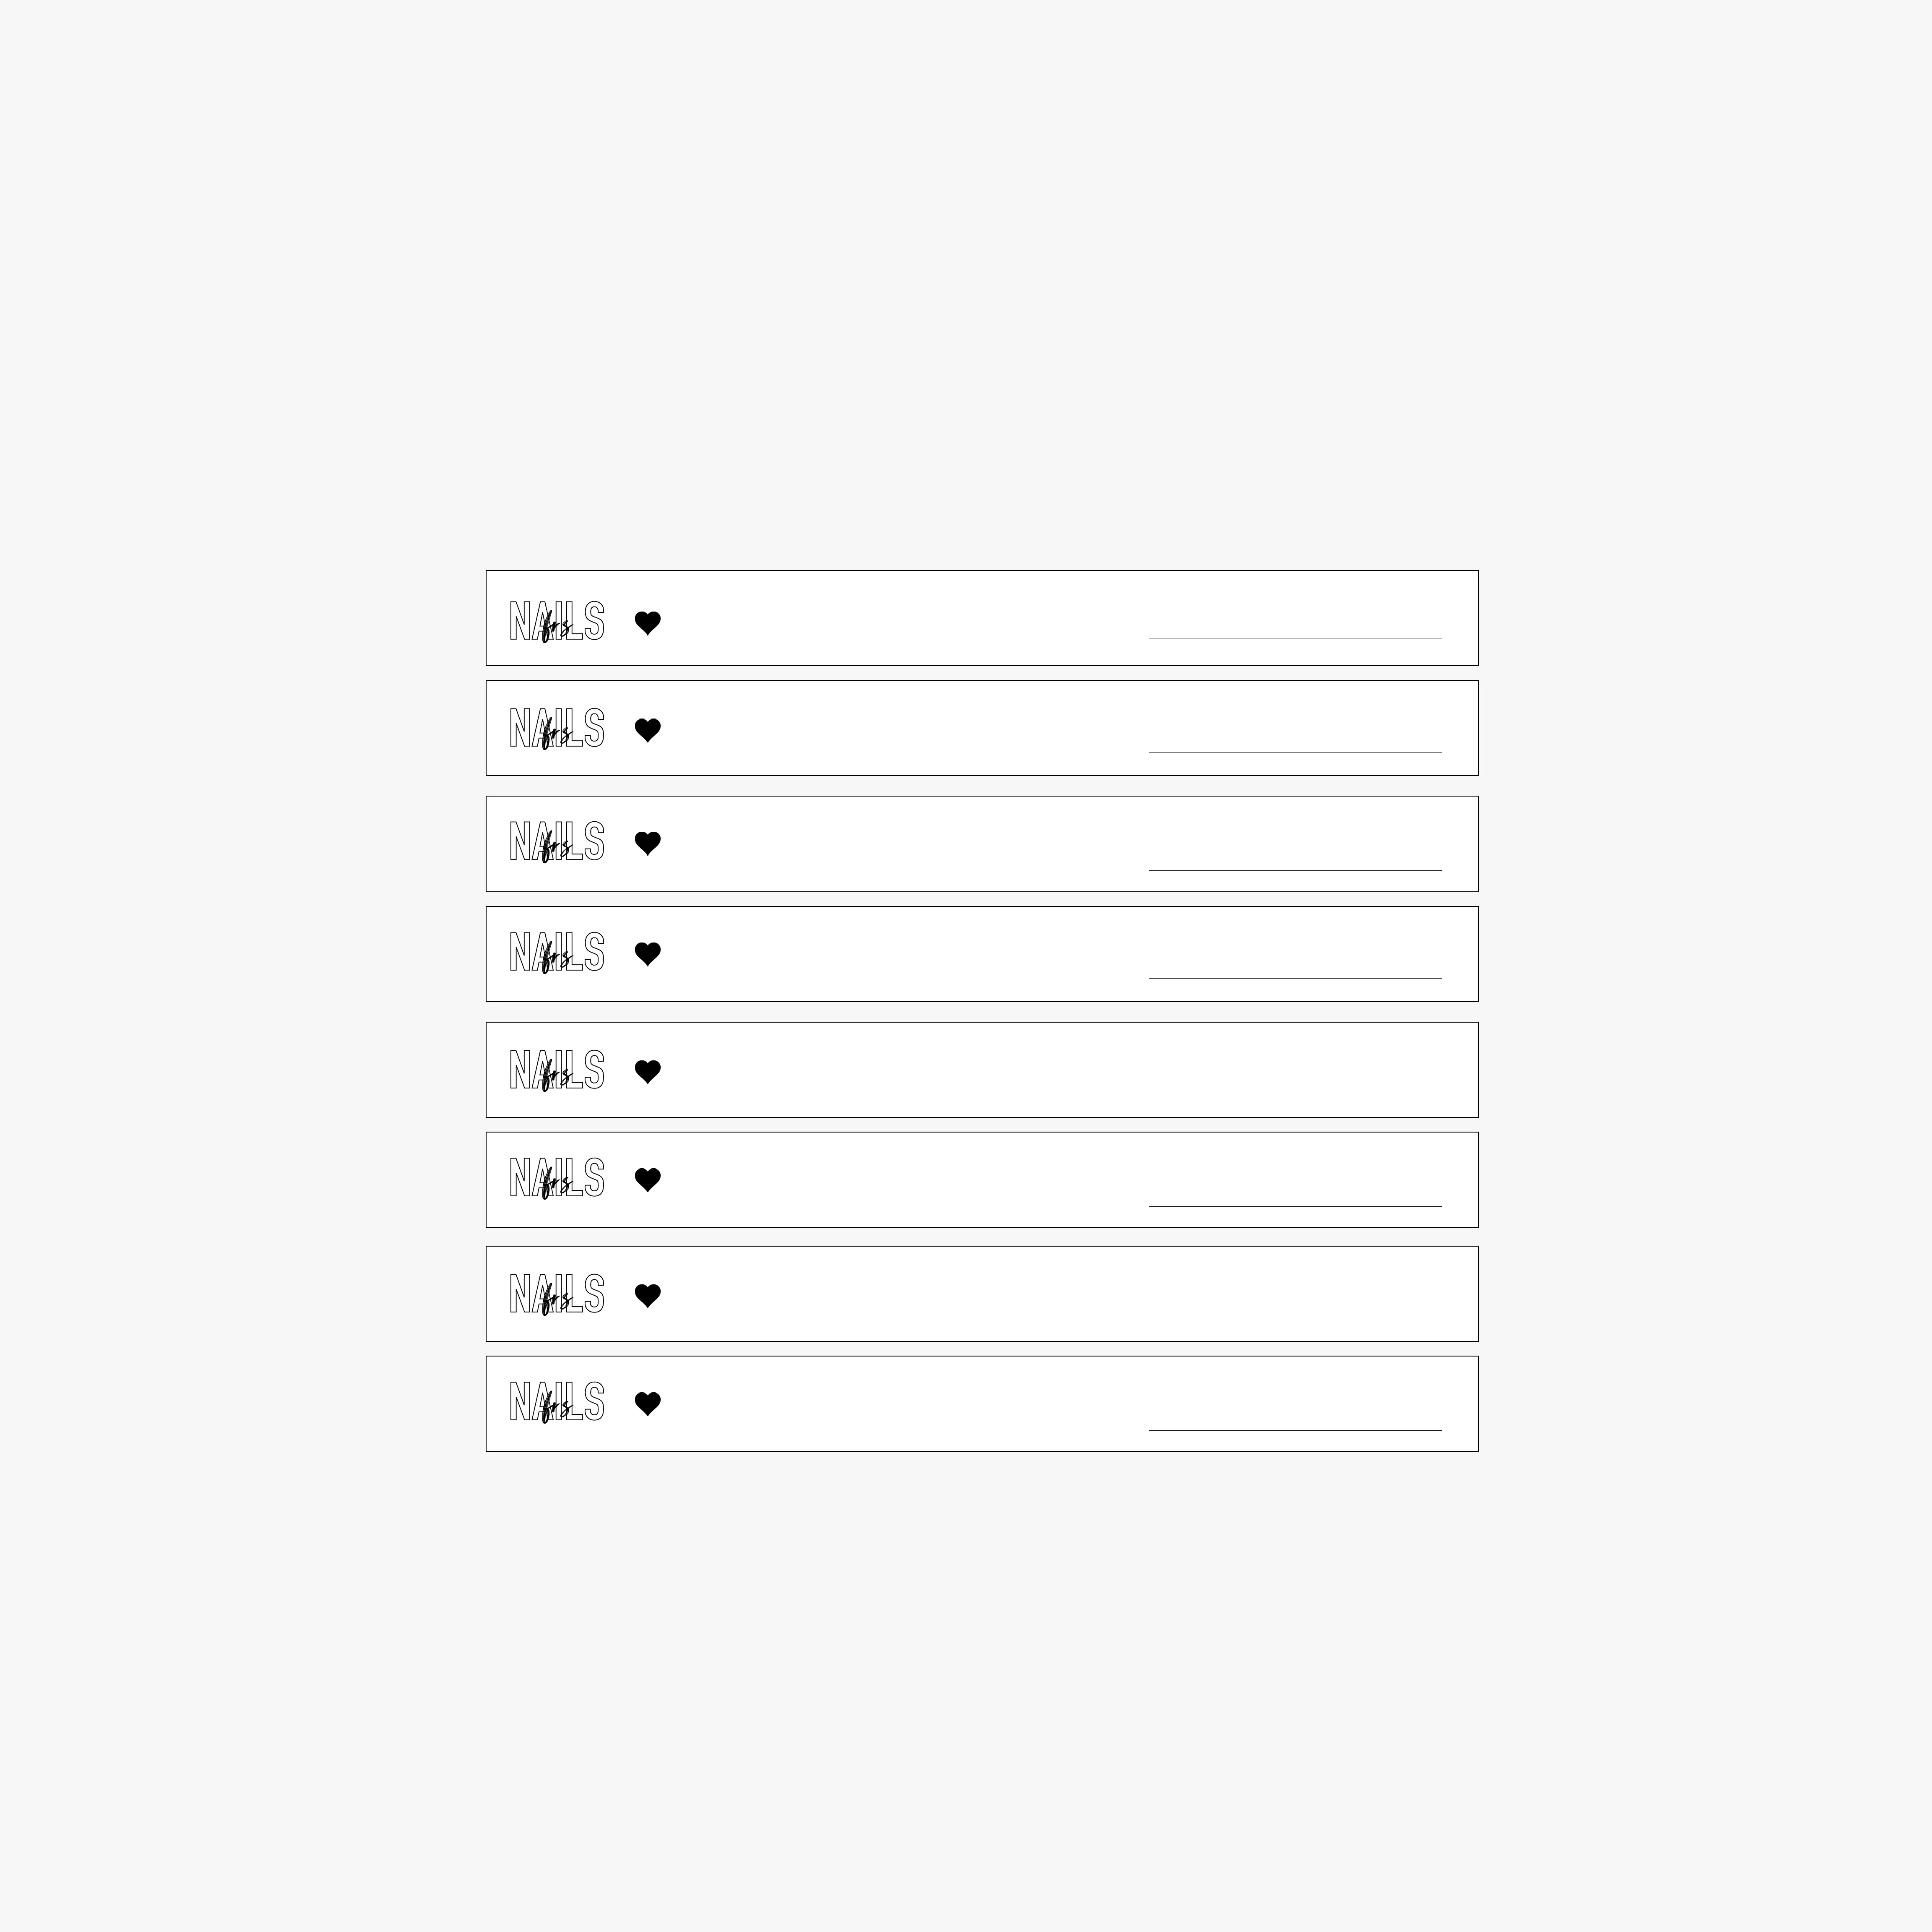This screenshot has width=1932, height=1932.
Task: Click the heart icon in the second strip
Action: (x=648, y=730)
